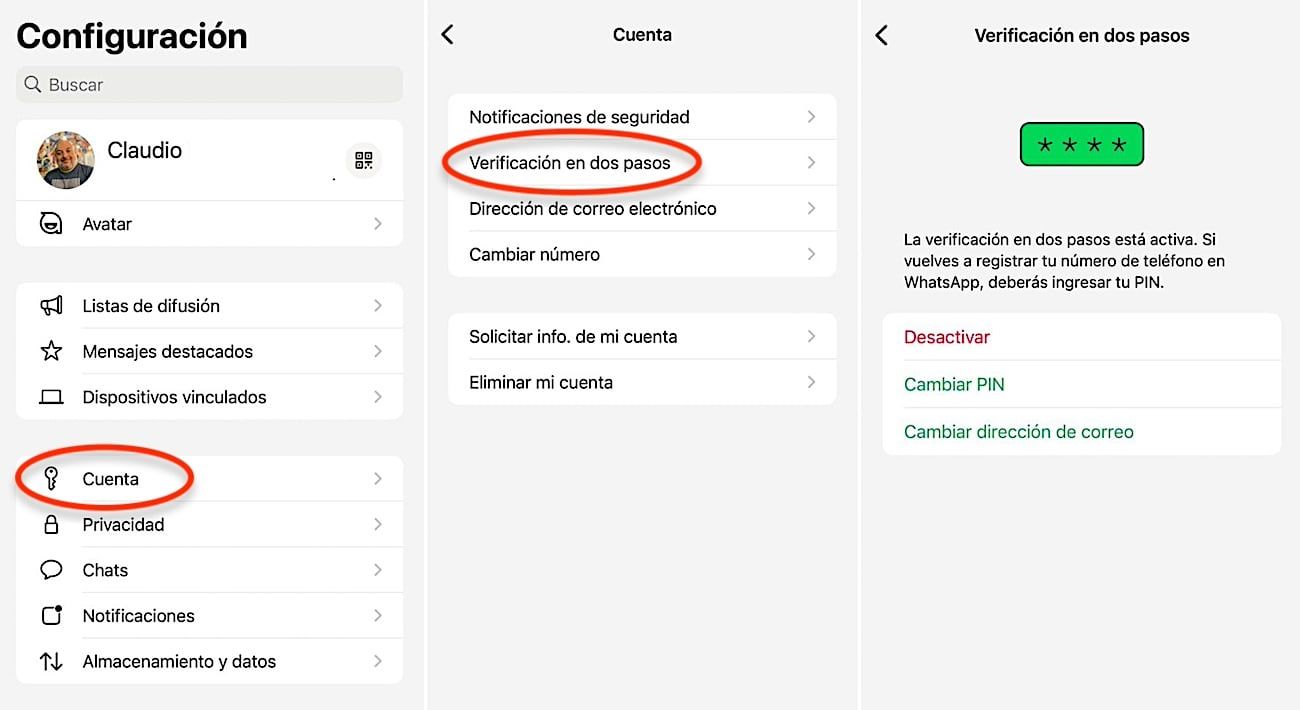
Task: Select Cambiar PIN link
Action: [954, 384]
